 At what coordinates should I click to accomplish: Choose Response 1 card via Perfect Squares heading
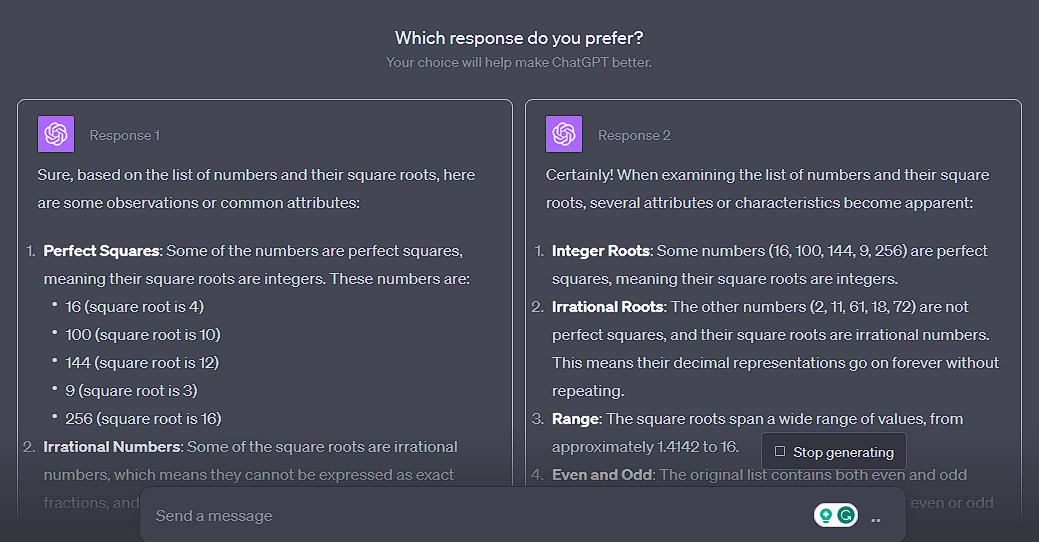pyautogui.click(x=102, y=251)
